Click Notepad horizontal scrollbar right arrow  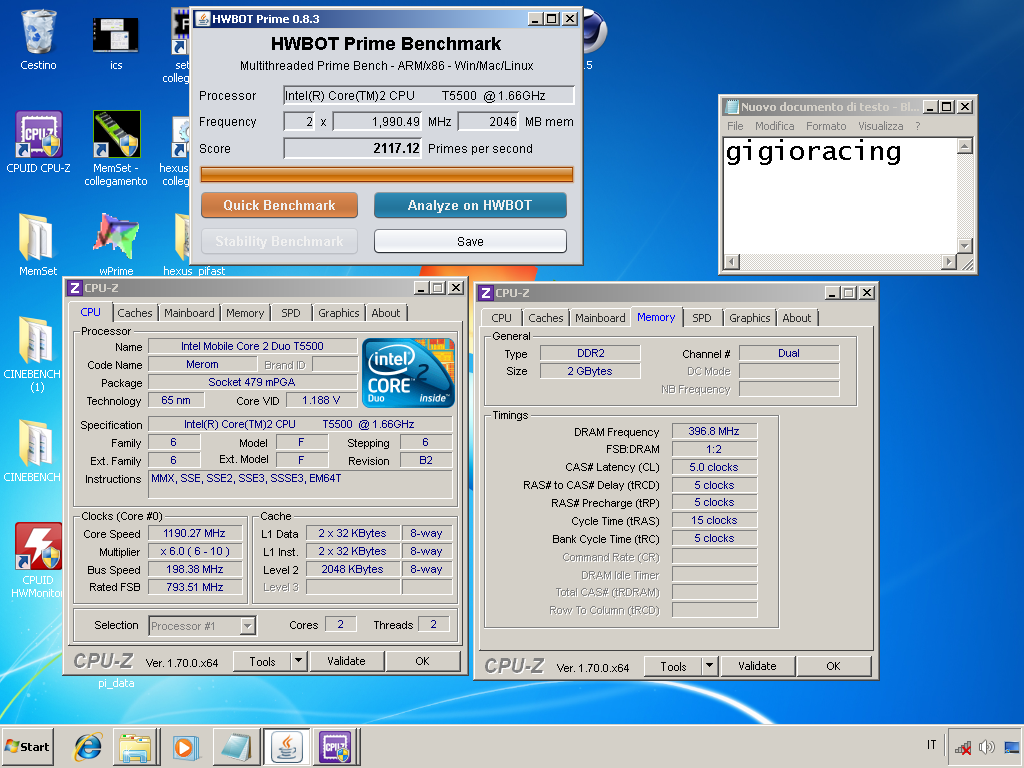[x=948, y=261]
